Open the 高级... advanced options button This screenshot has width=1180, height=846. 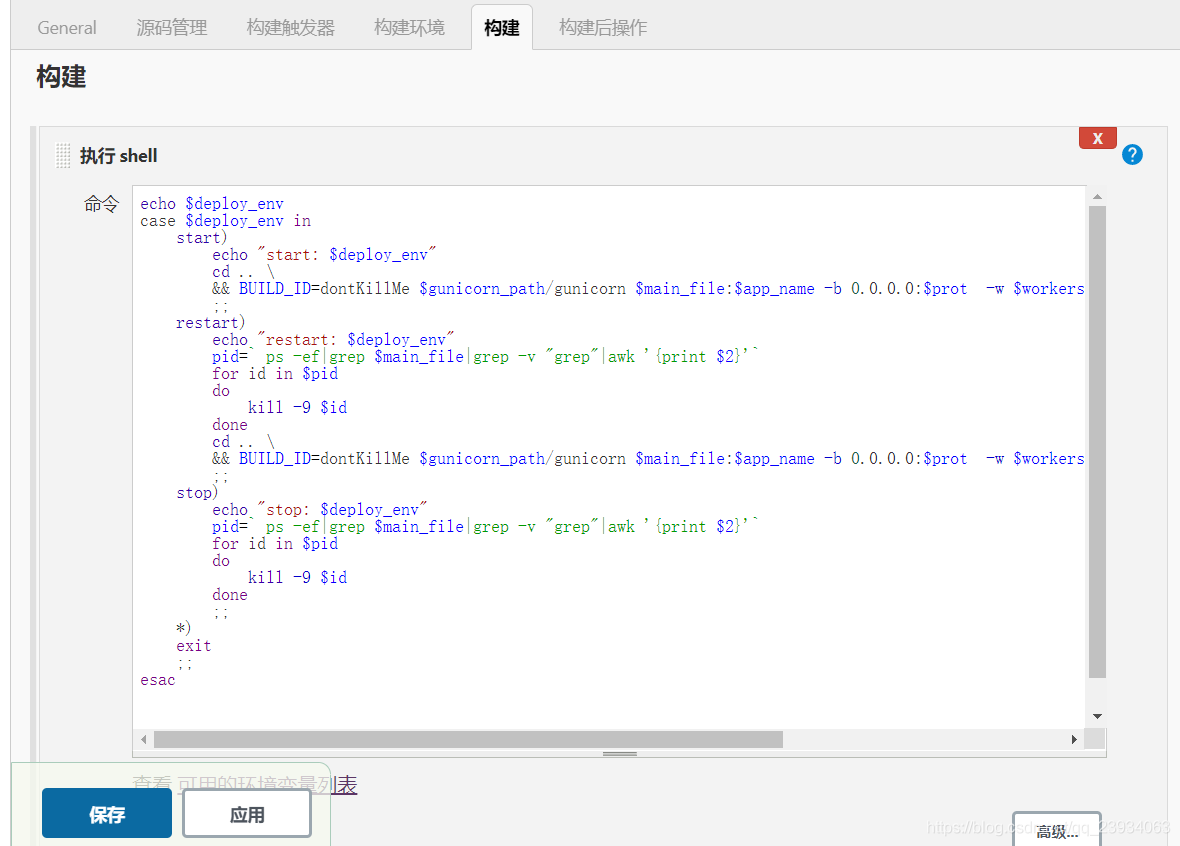pos(1057,830)
